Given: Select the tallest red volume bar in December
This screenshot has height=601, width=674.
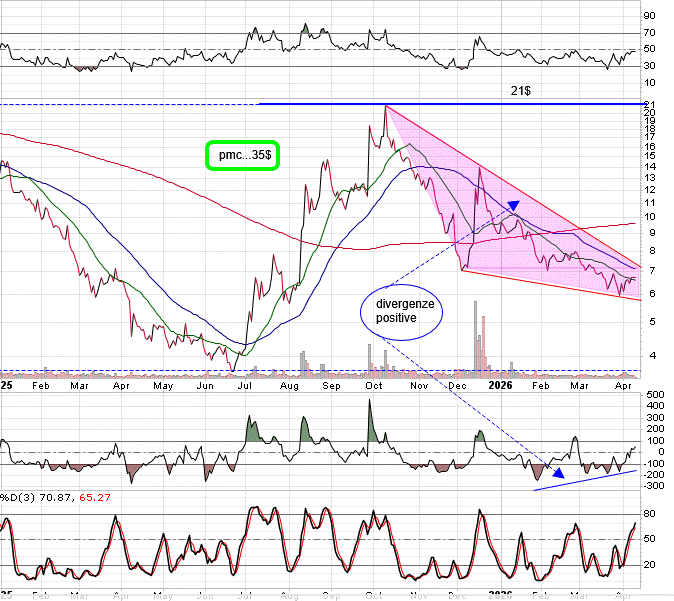Looking at the screenshot, I should tap(483, 342).
